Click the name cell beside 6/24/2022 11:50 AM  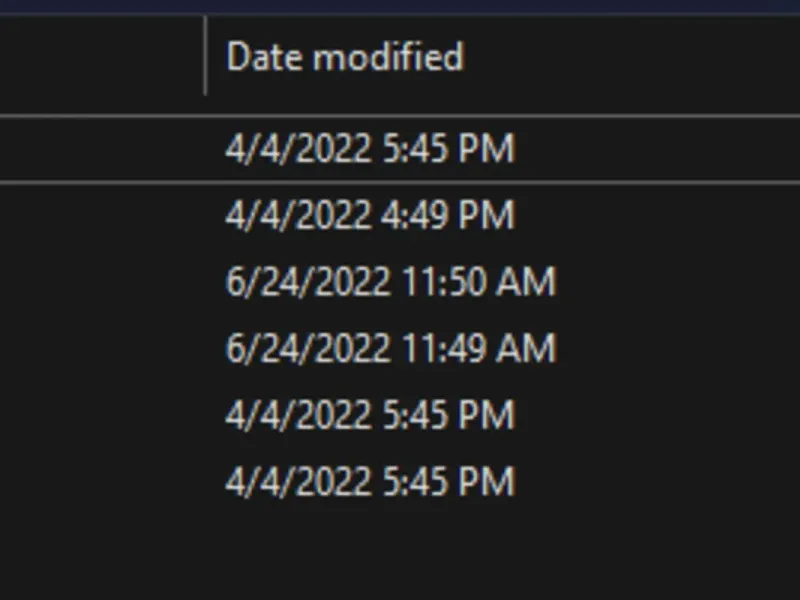(100, 282)
